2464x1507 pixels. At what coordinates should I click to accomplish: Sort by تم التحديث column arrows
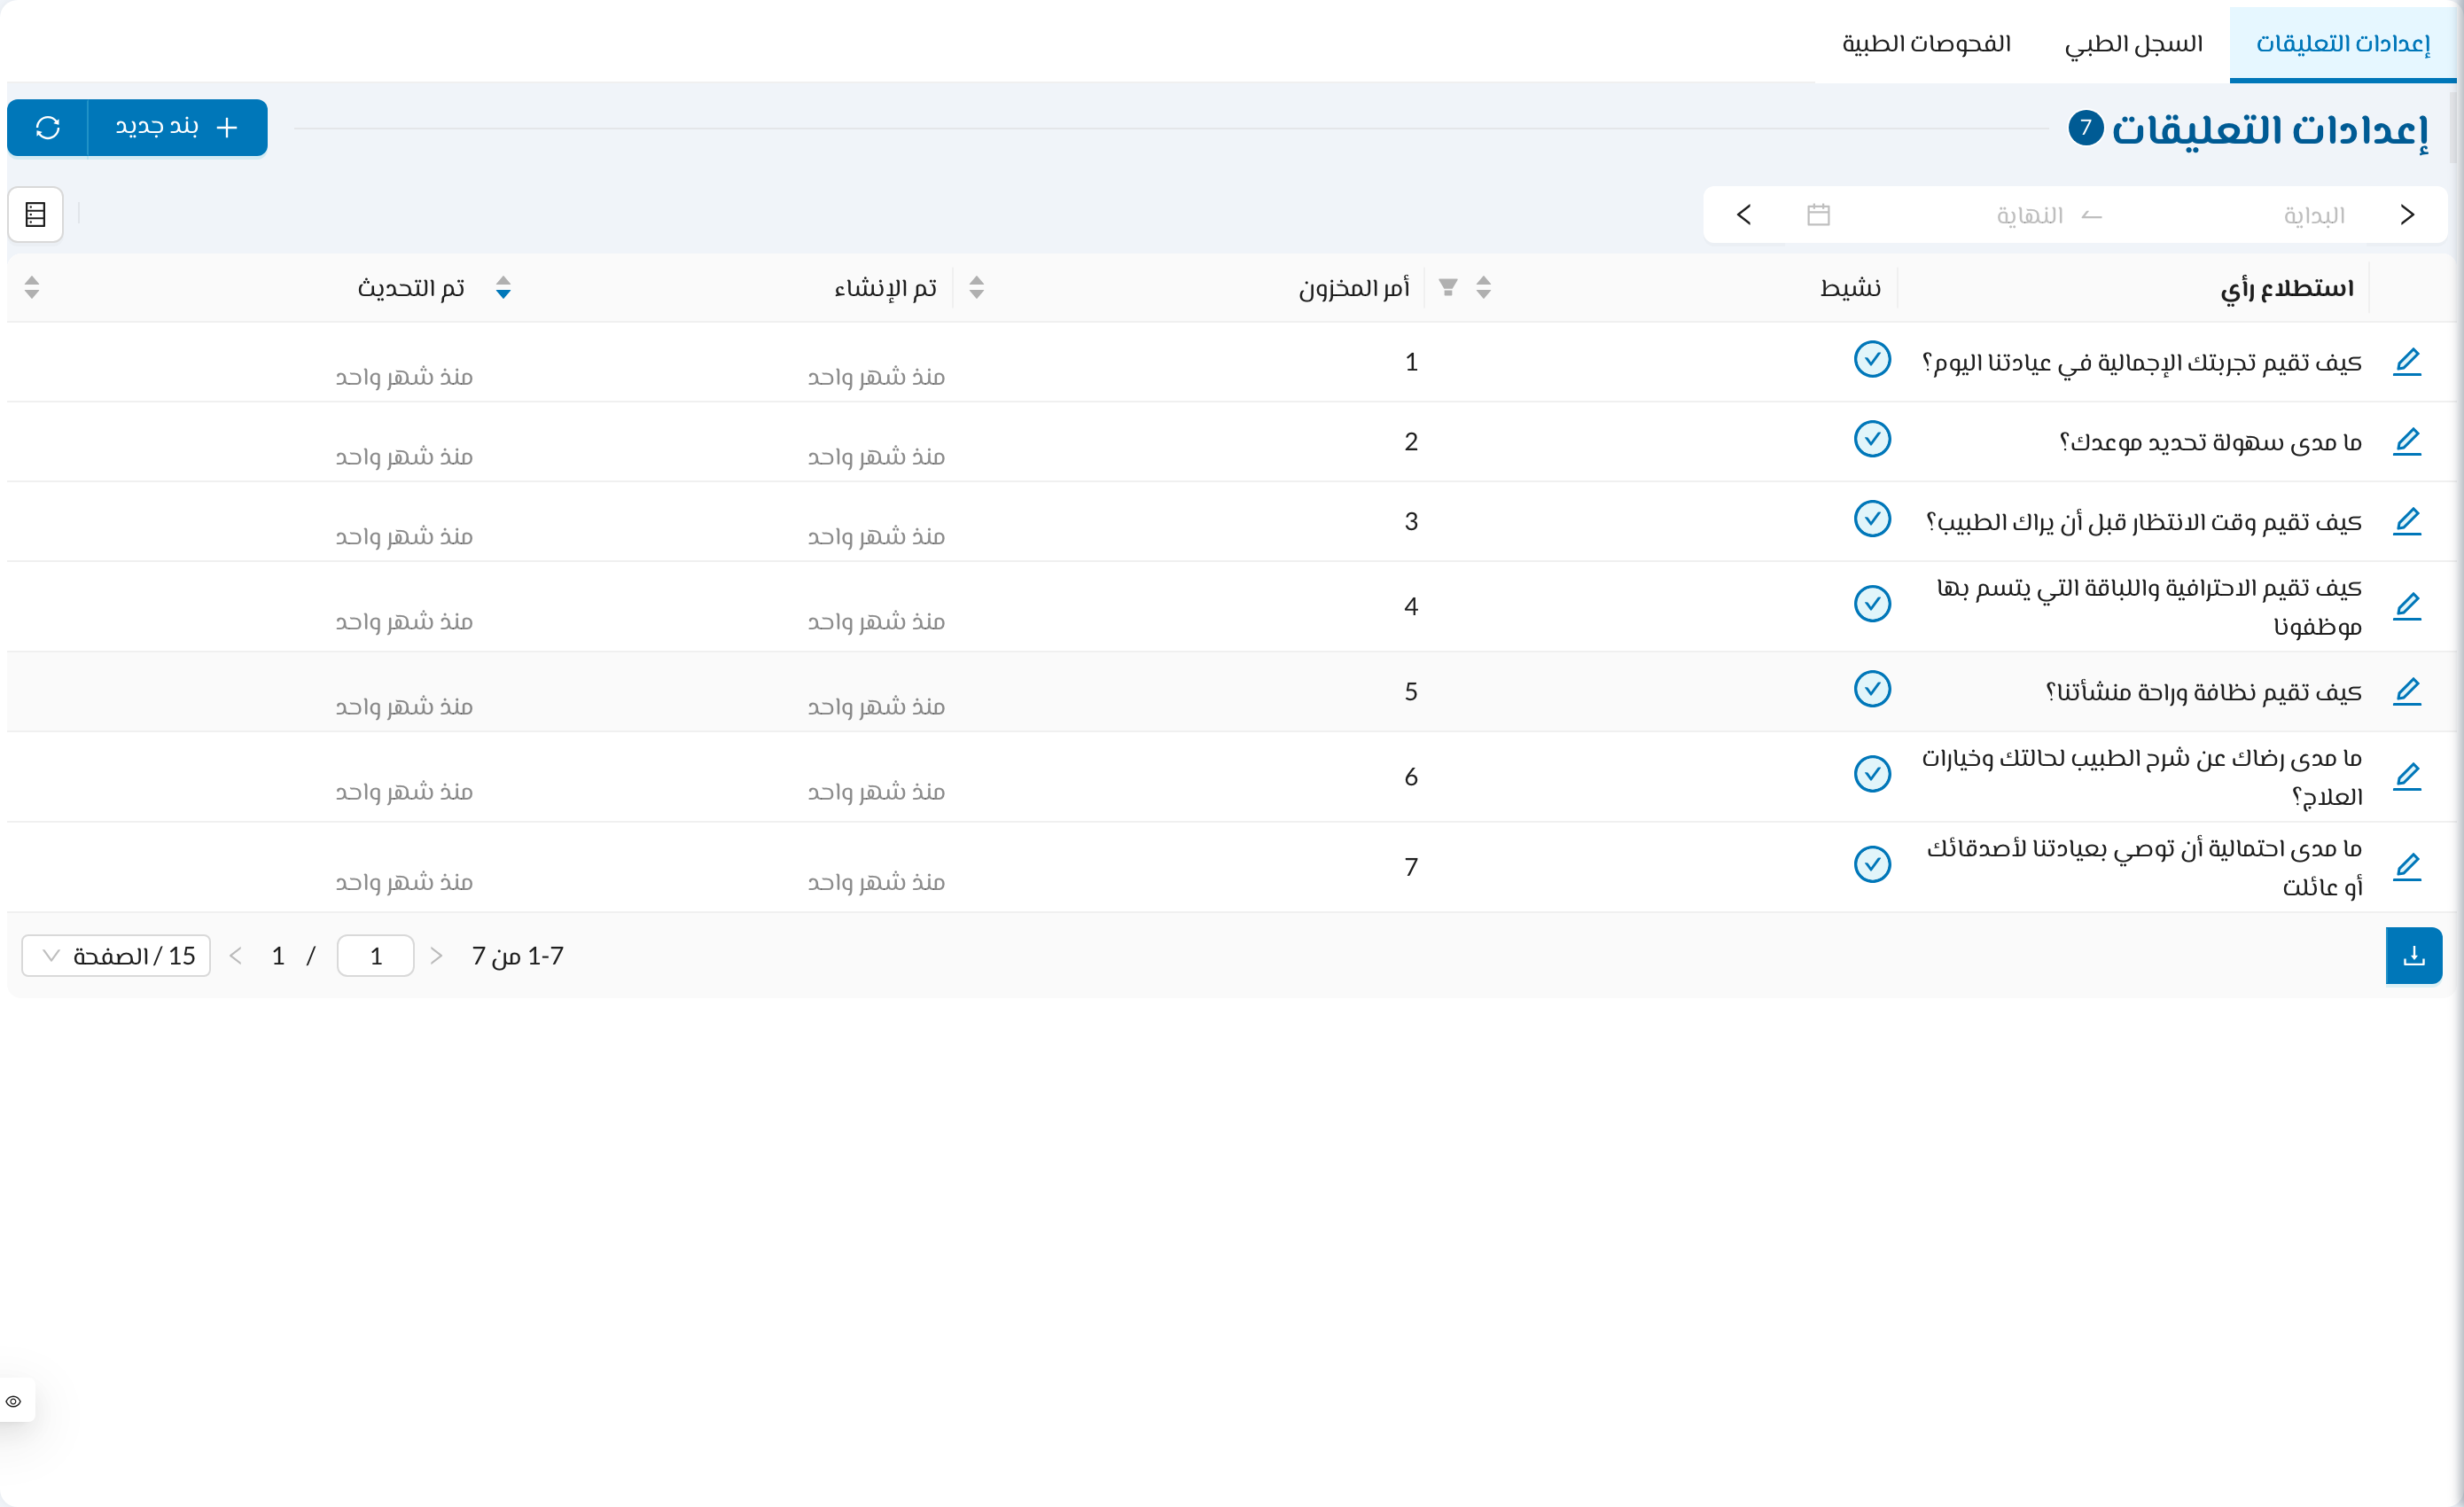coord(503,288)
